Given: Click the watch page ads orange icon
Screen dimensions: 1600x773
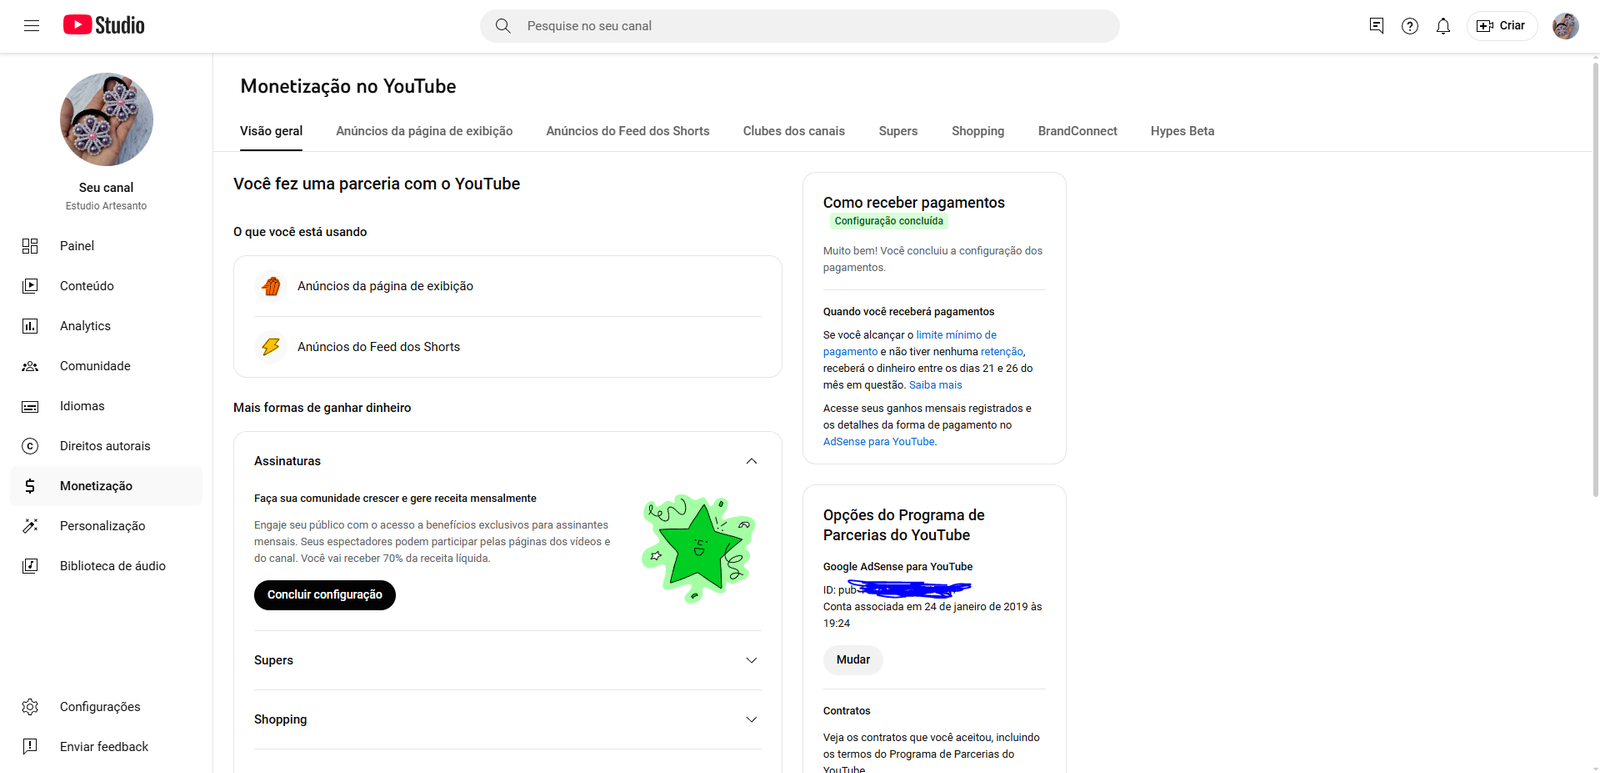Looking at the screenshot, I should [271, 286].
